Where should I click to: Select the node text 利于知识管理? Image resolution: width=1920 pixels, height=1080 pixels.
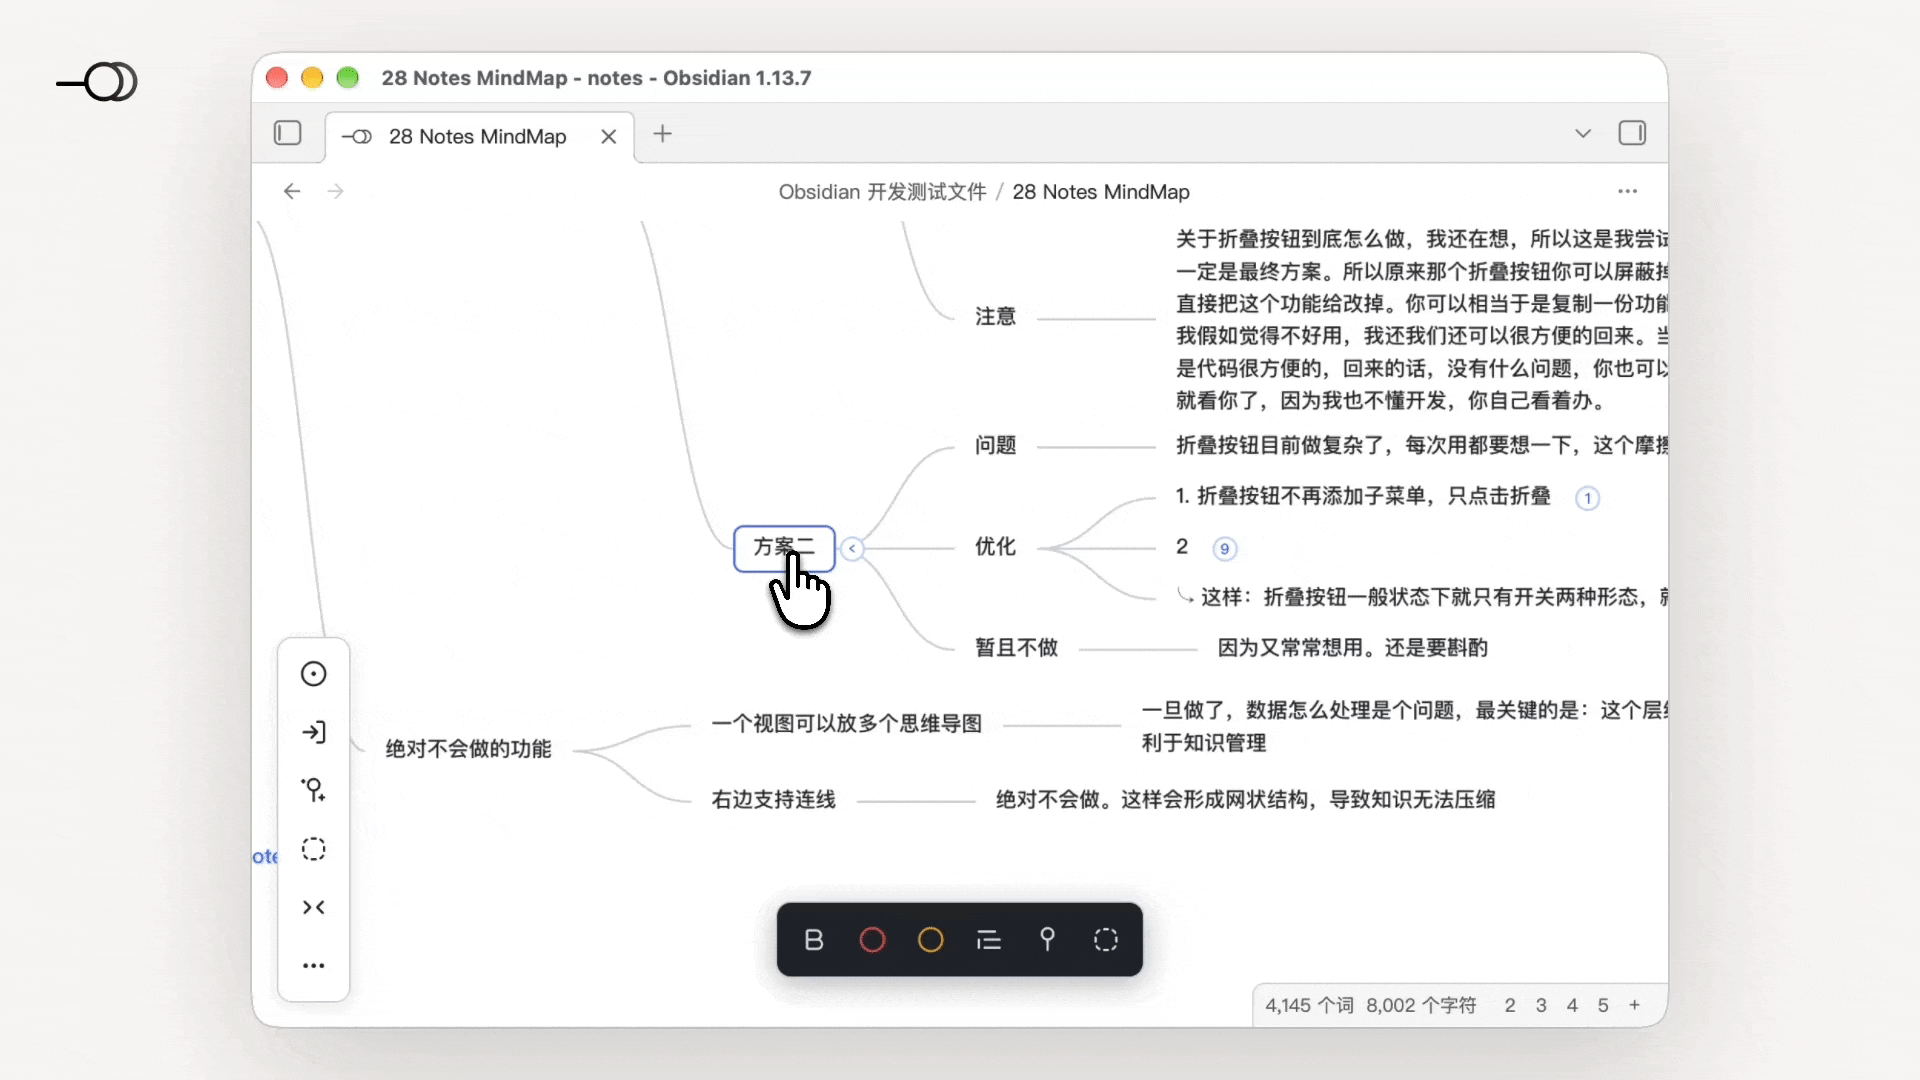point(1204,743)
